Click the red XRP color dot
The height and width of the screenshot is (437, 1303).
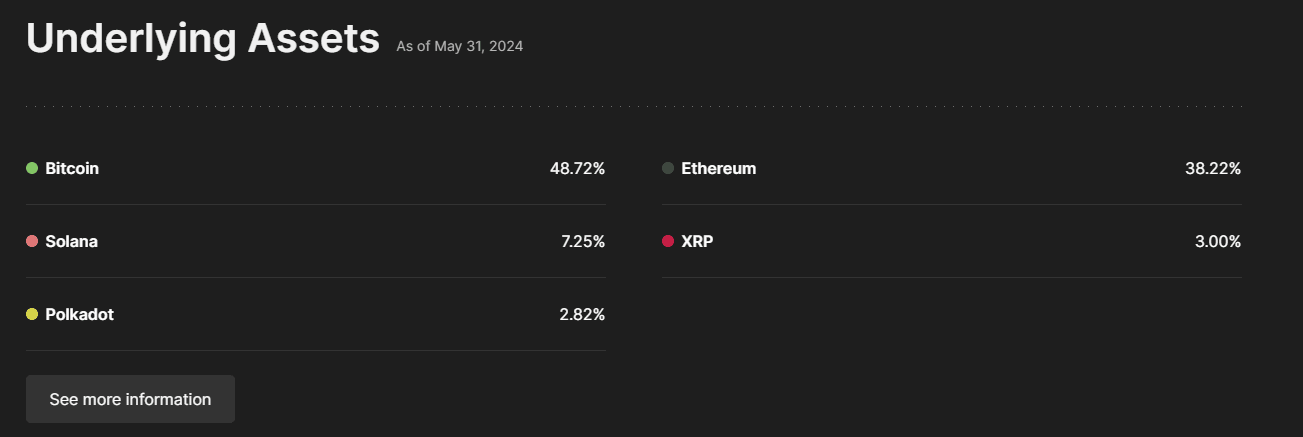click(668, 241)
